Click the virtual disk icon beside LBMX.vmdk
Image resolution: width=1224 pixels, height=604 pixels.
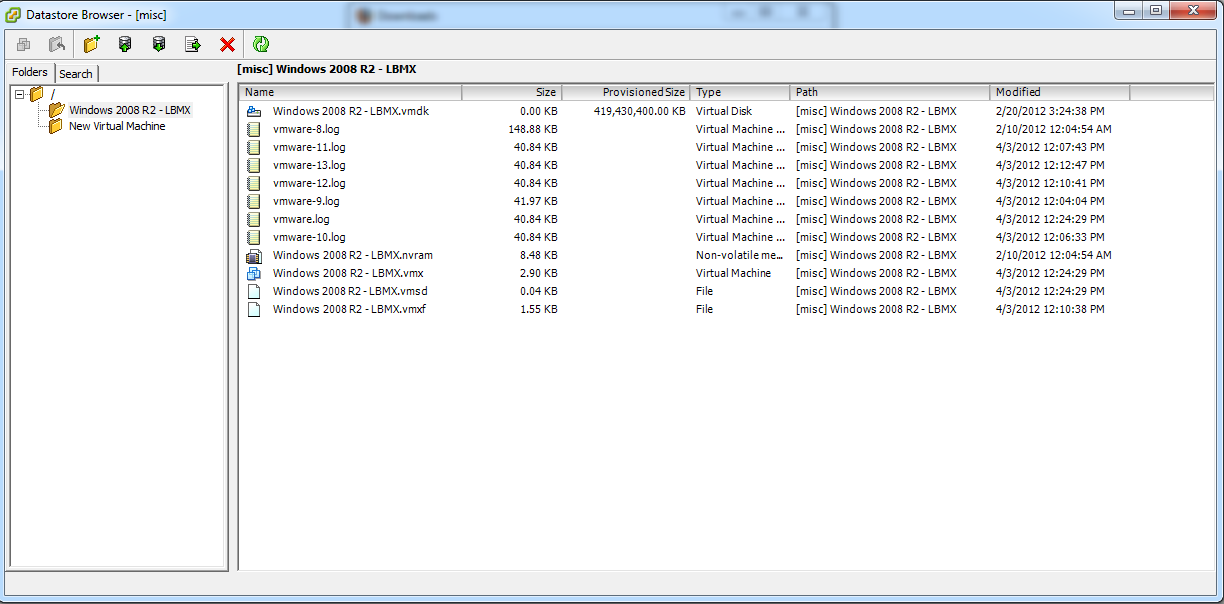[x=254, y=111]
